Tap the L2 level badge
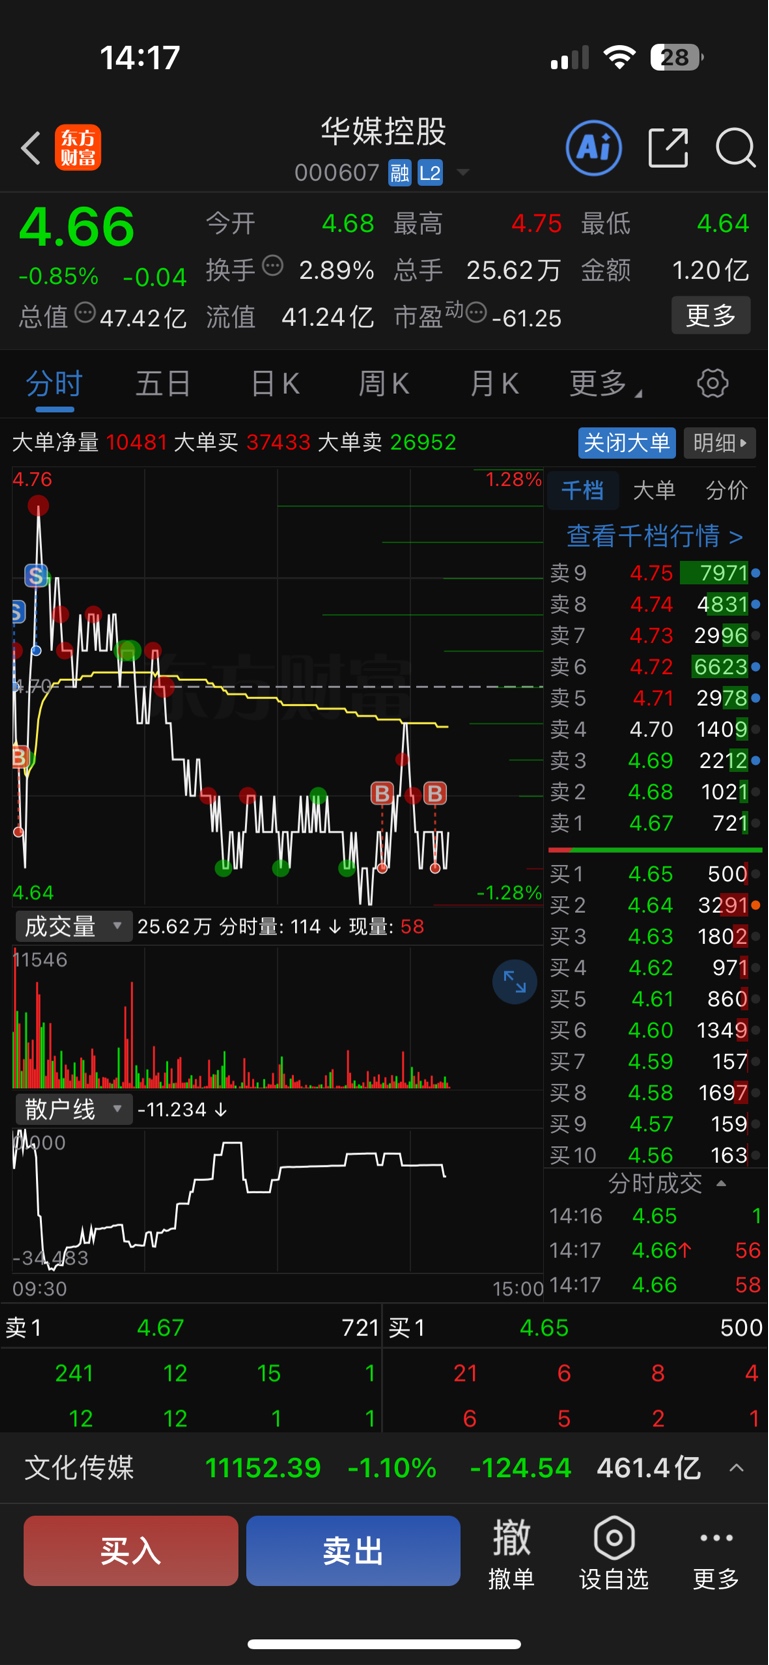 pos(430,173)
